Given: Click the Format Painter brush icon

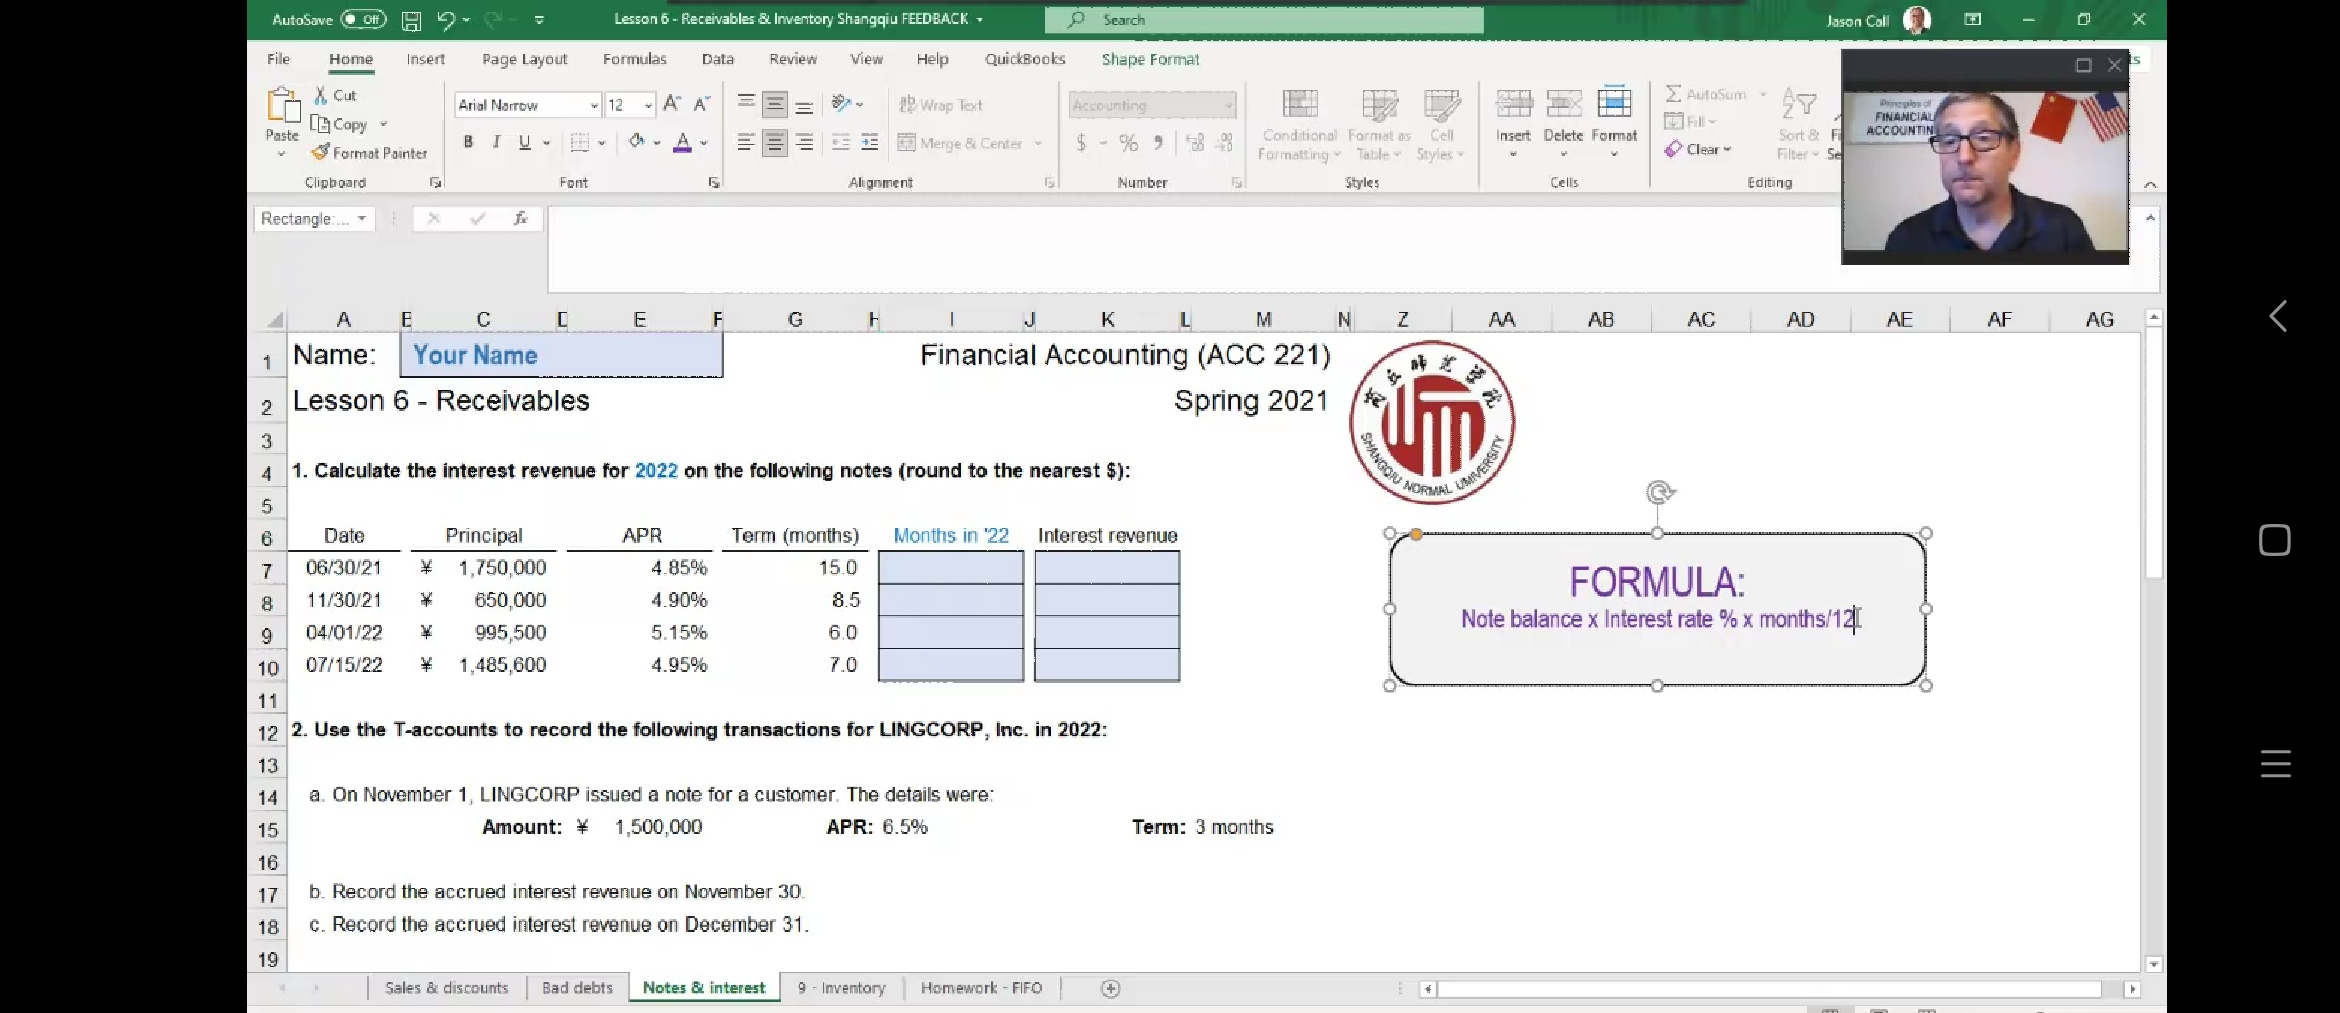Looking at the screenshot, I should coord(320,153).
